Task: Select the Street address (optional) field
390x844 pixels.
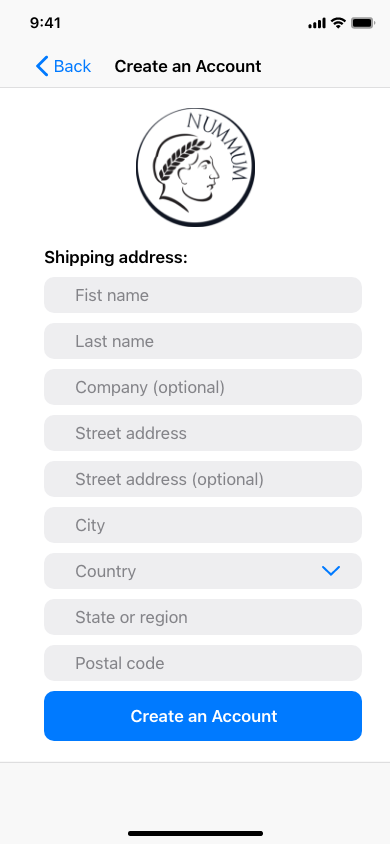Action: (x=203, y=479)
